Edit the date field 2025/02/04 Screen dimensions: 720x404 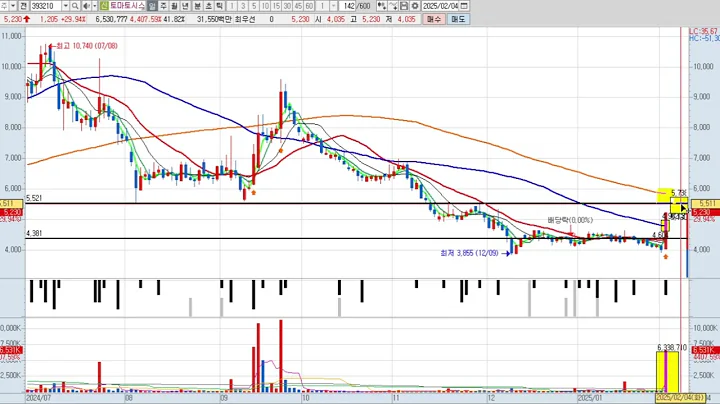coord(440,6)
